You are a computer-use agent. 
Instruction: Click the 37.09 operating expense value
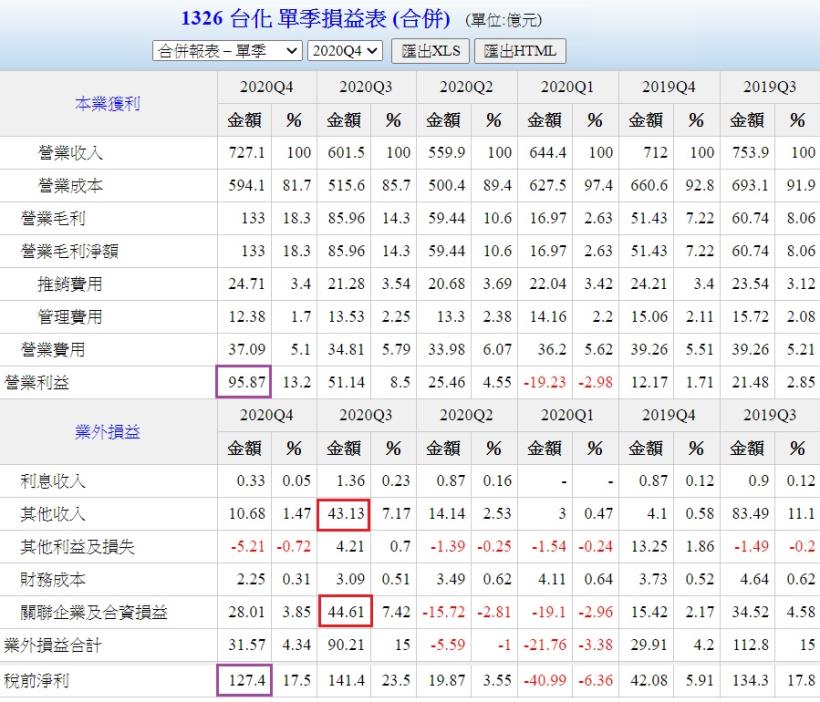(x=246, y=349)
